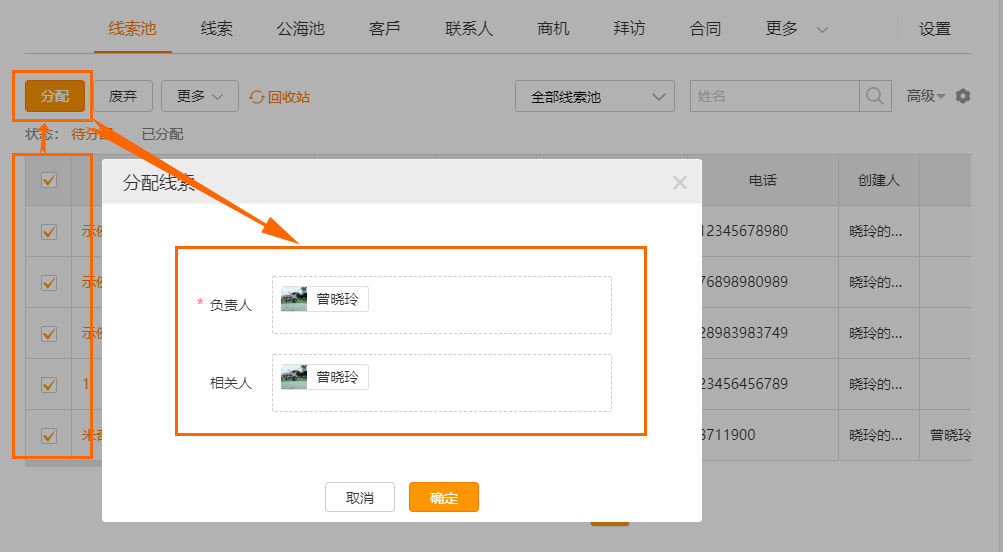The width and height of the screenshot is (1003, 552).
Task: Click inside the 负责人 selection box
Action: point(441,305)
